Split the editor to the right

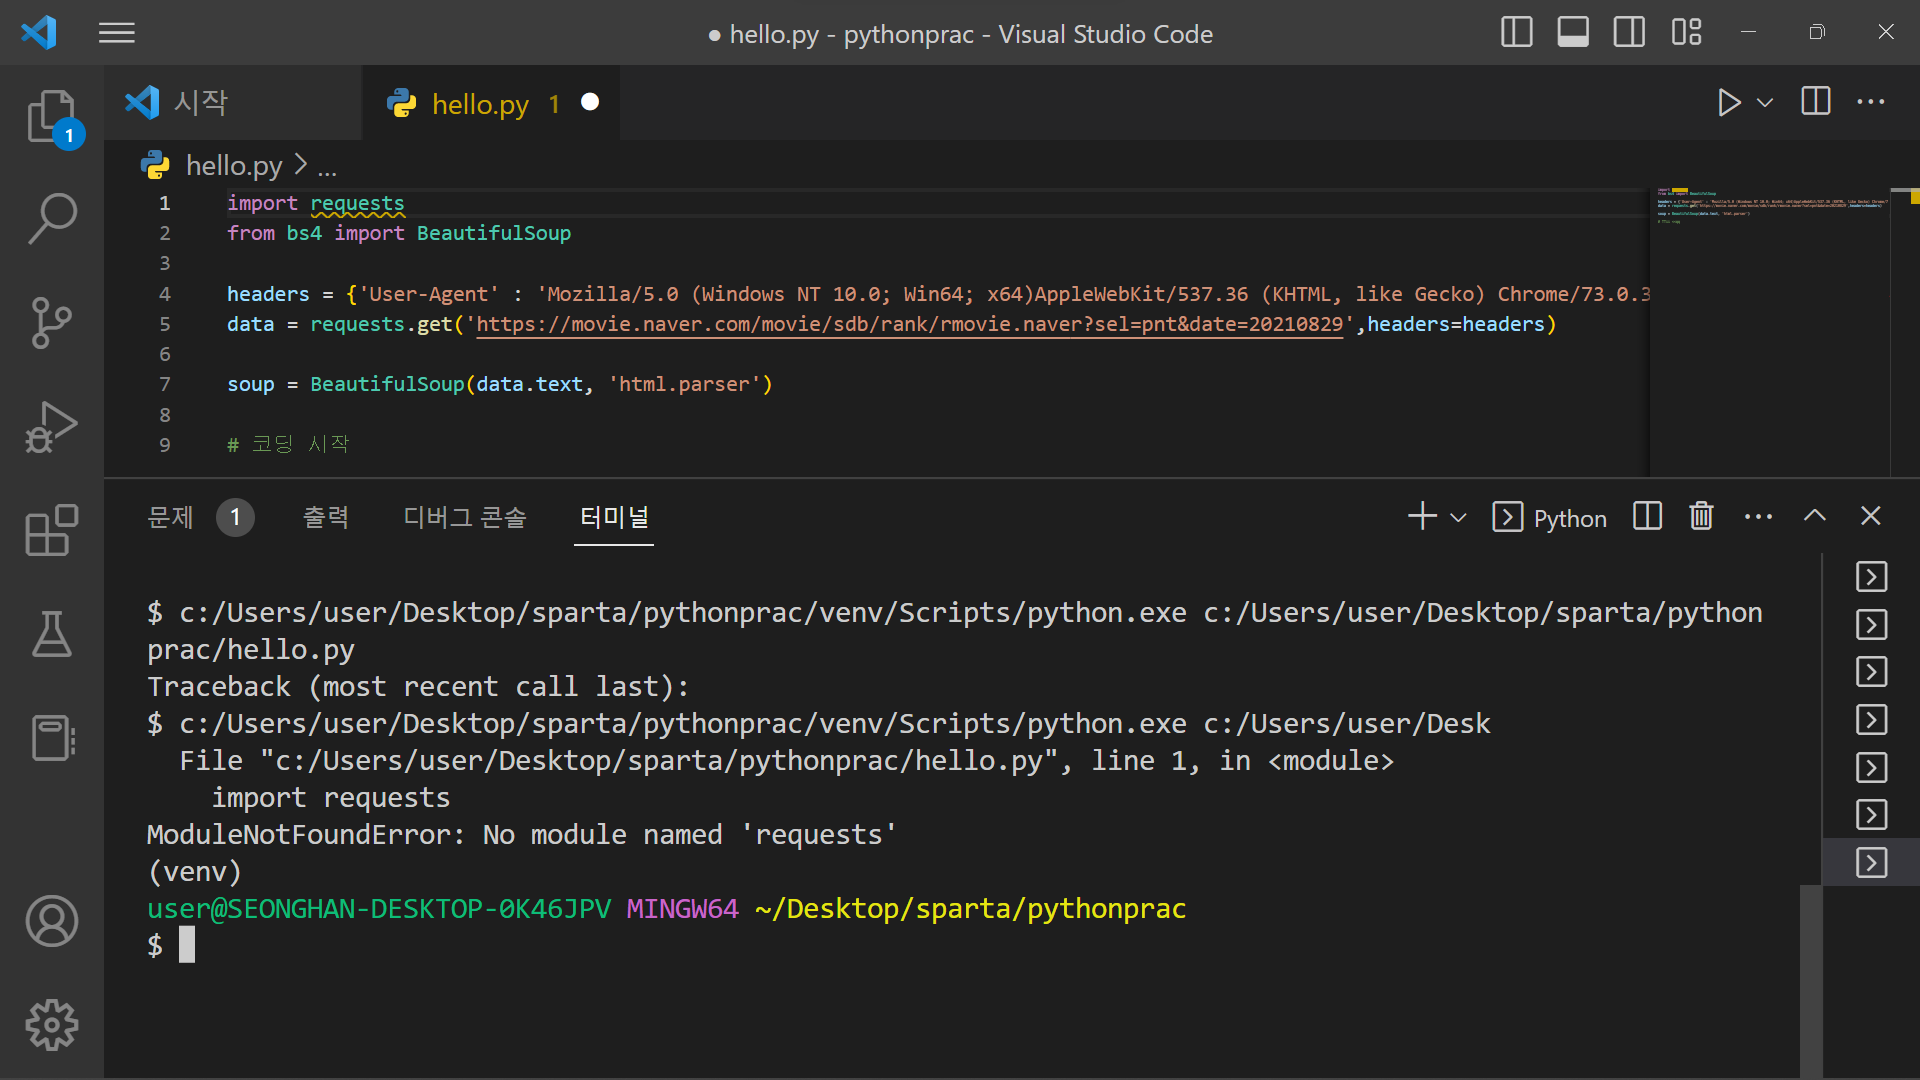1816,102
